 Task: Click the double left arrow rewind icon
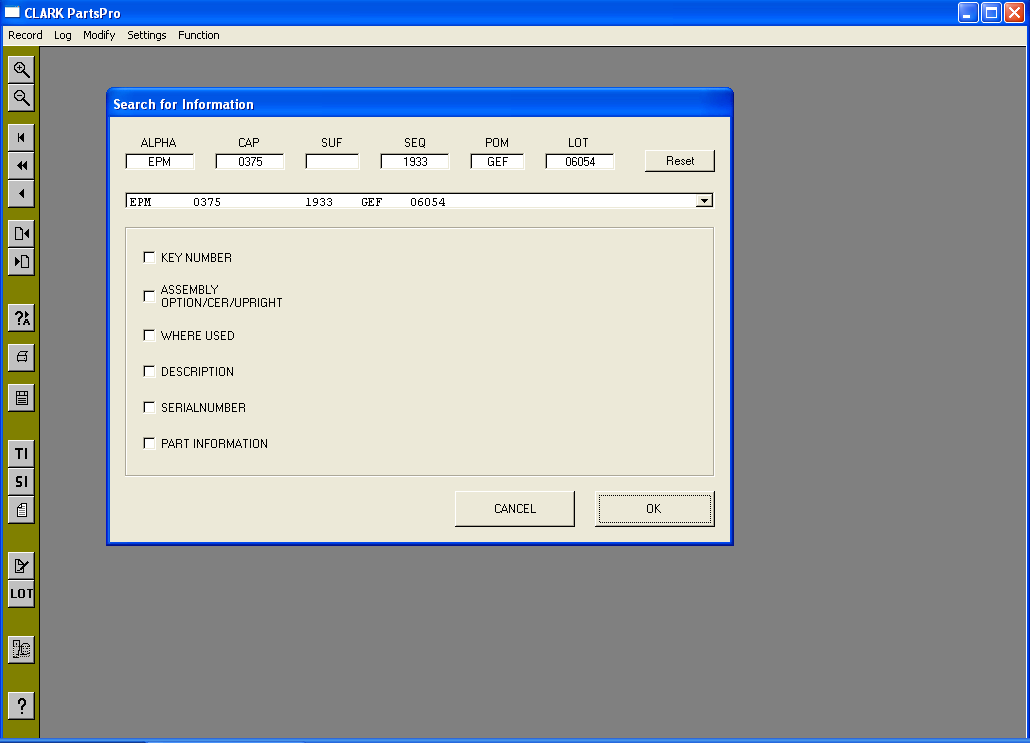[21, 166]
